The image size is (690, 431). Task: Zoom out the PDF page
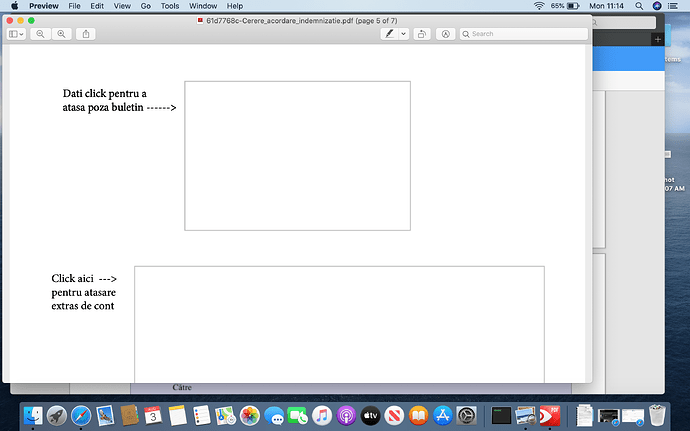tap(40, 34)
